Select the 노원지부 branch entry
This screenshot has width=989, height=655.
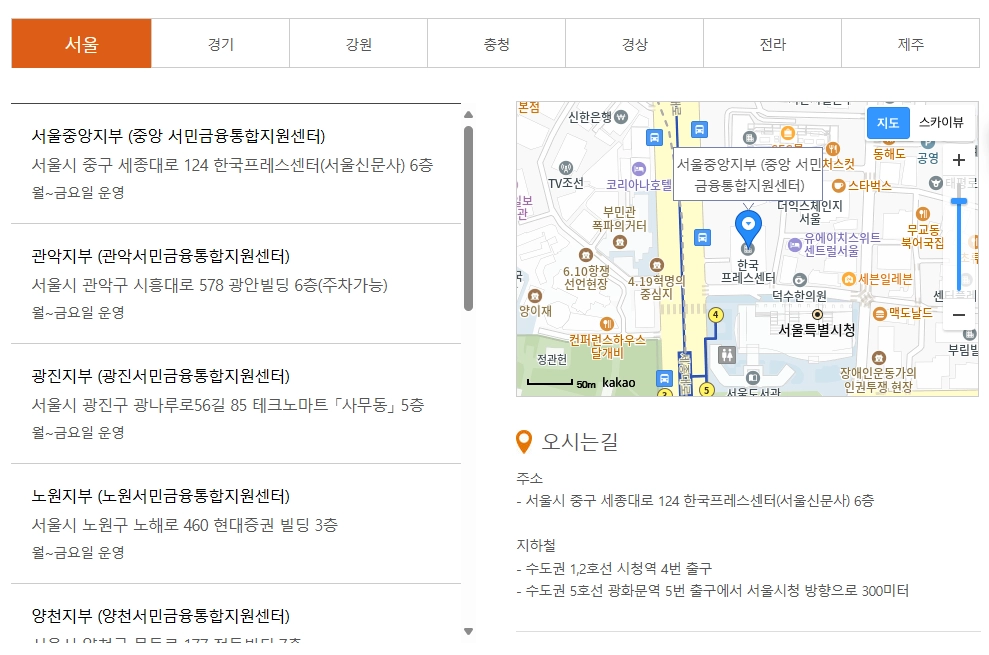pyautogui.click(x=236, y=523)
